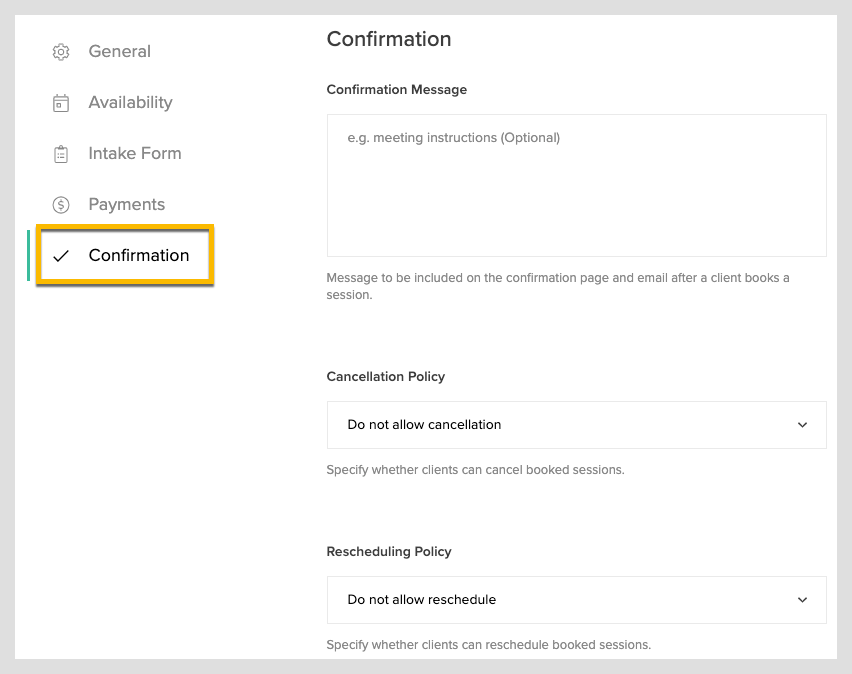Open the General settings tab

(120, 51)
